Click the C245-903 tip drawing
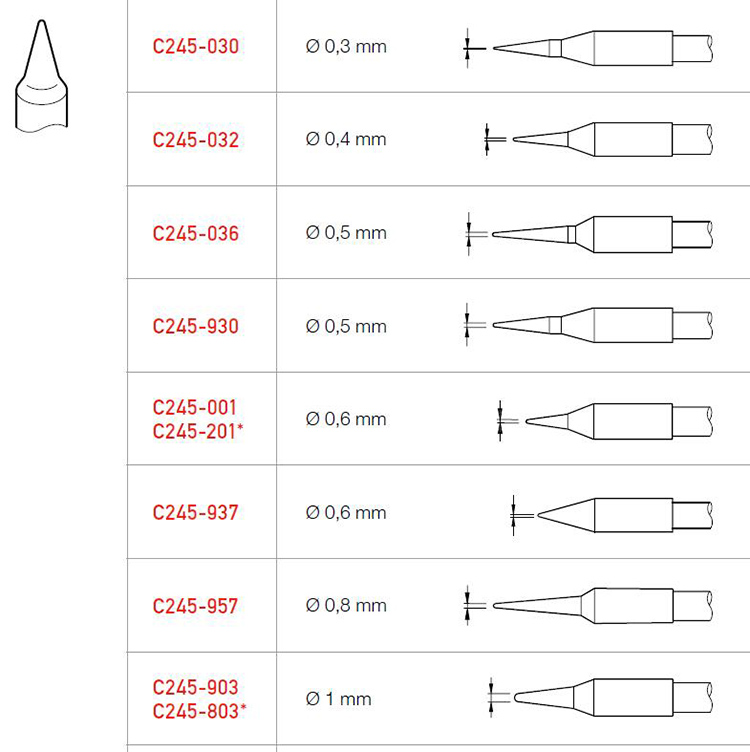Viewport: 750px width, 752px height. click(x=599, y=698)
